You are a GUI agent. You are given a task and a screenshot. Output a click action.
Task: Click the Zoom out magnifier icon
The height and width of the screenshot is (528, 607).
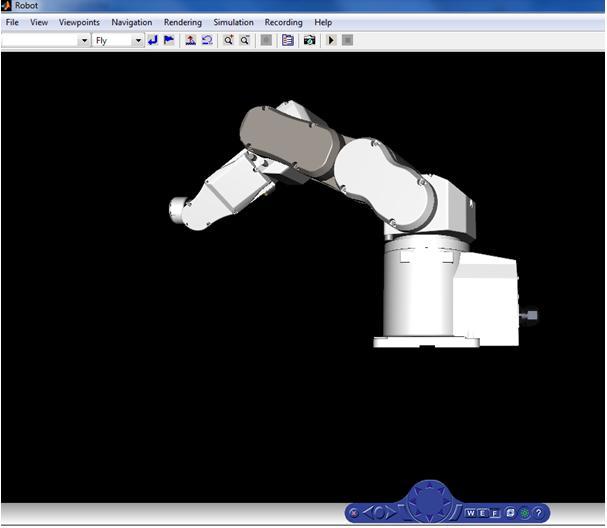coord(245,40)
